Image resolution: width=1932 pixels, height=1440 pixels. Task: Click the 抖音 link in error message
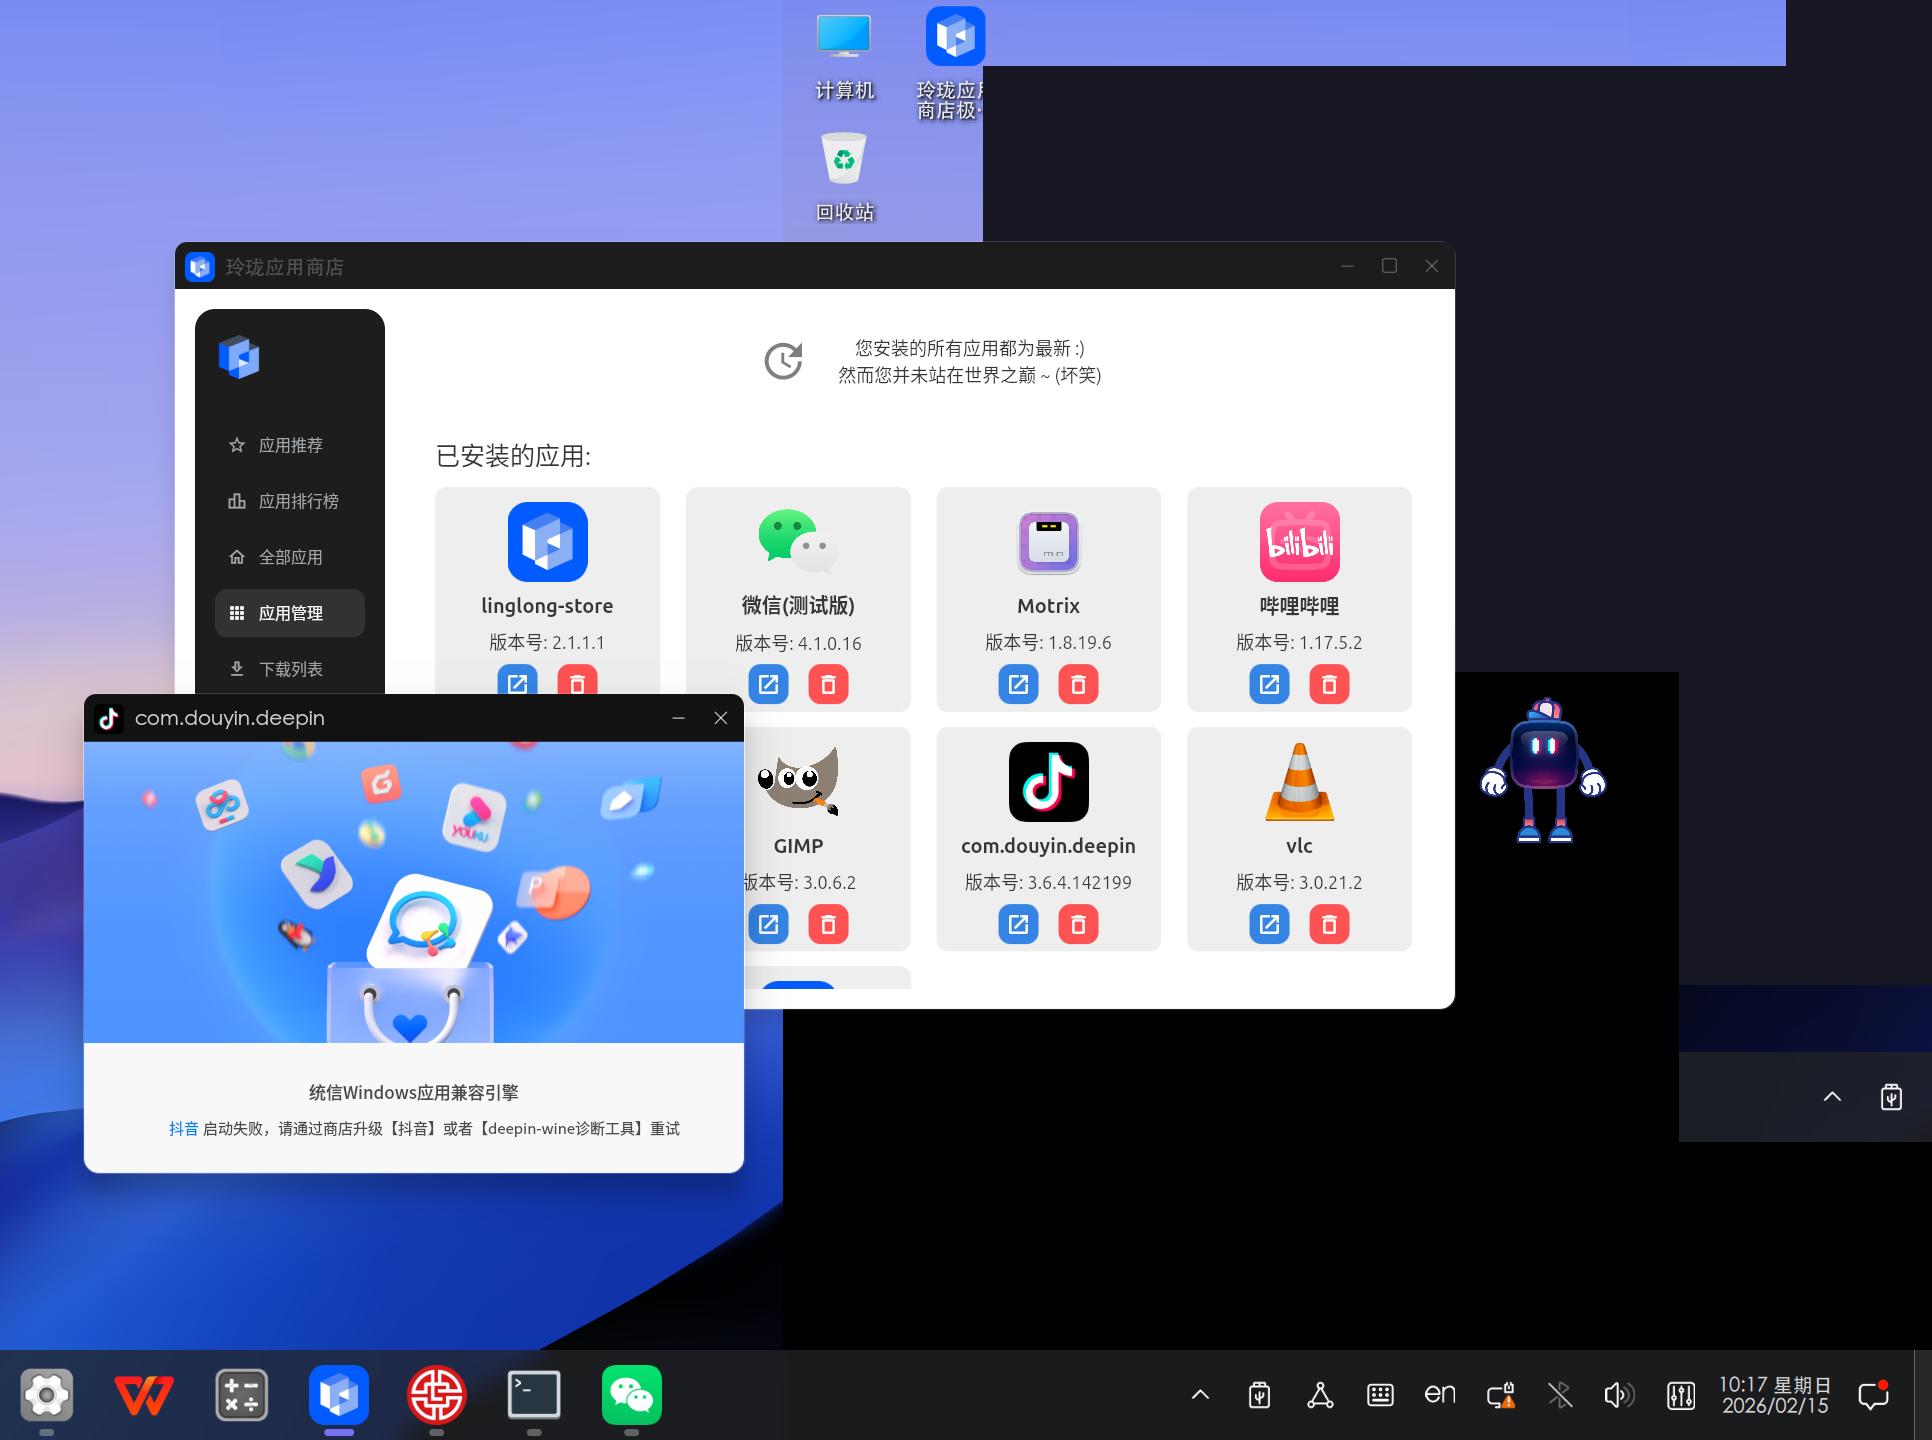click(183, 1129)
